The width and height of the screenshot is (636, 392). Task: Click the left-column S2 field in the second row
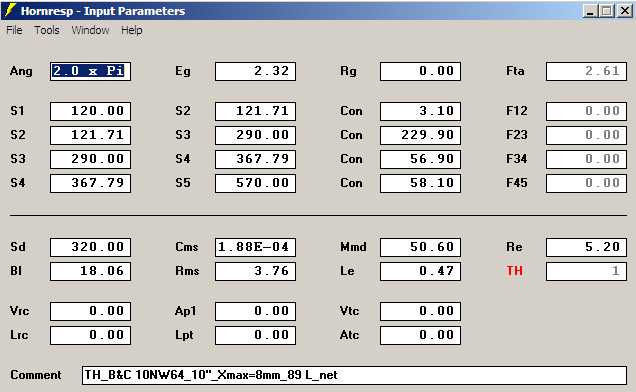pos(90,135)
